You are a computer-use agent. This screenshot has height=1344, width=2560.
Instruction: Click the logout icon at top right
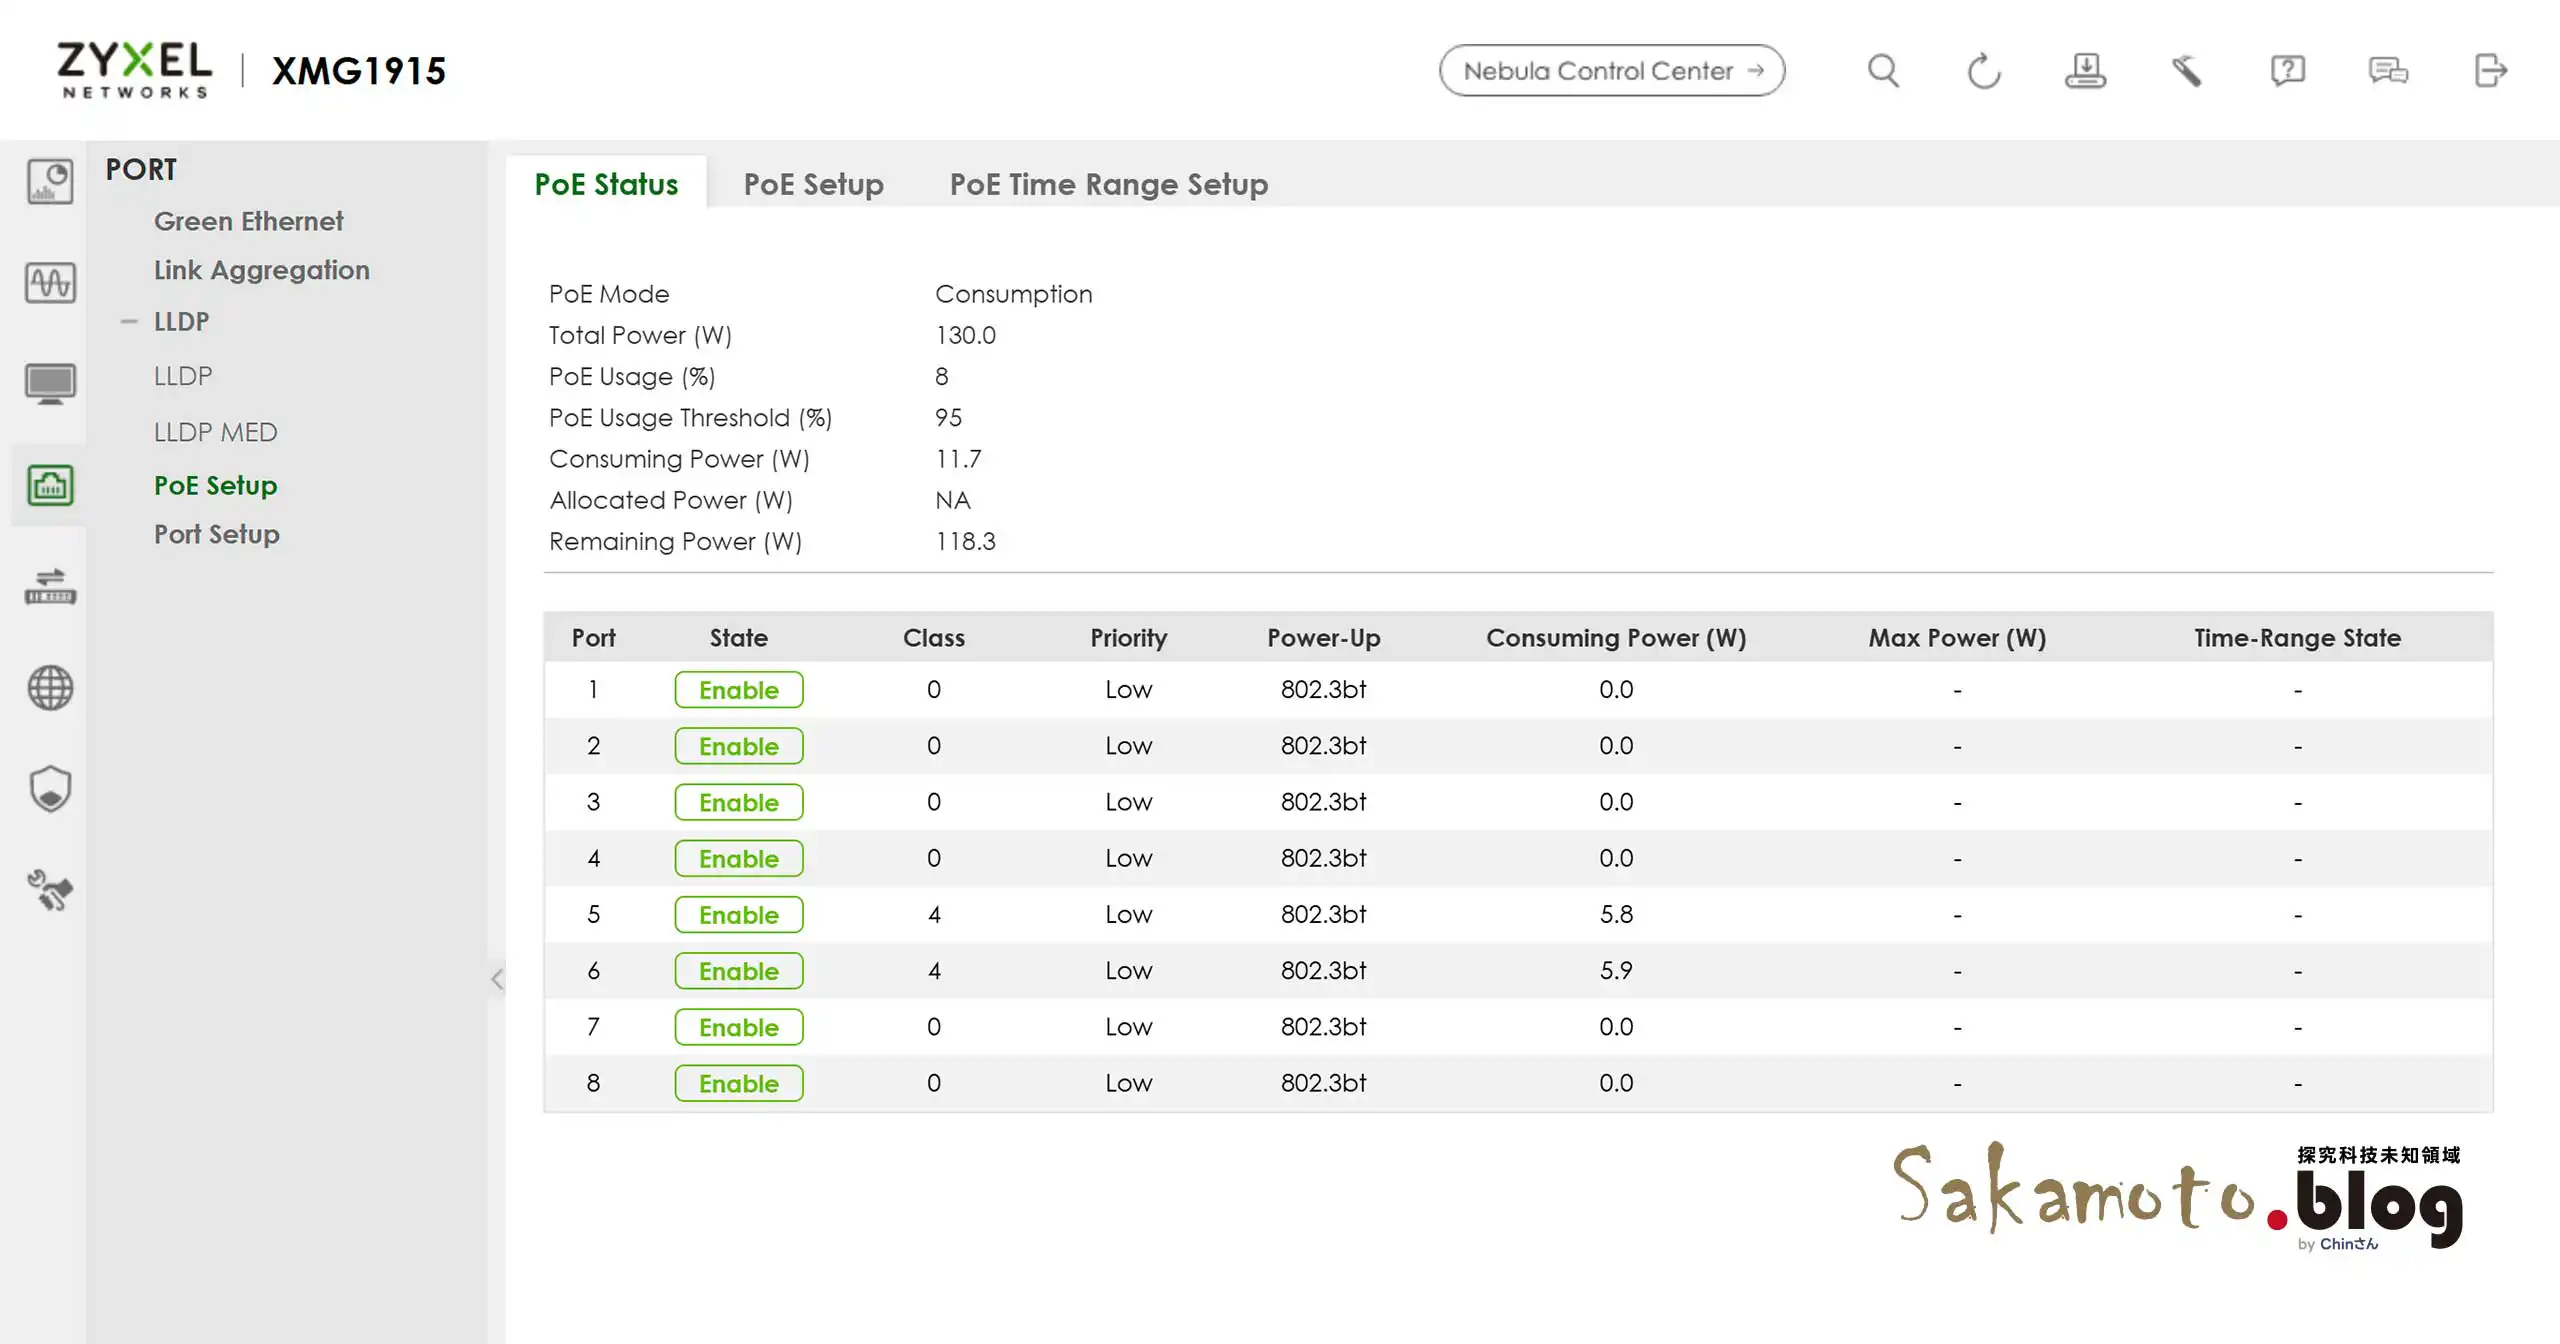click(2490, 71)
